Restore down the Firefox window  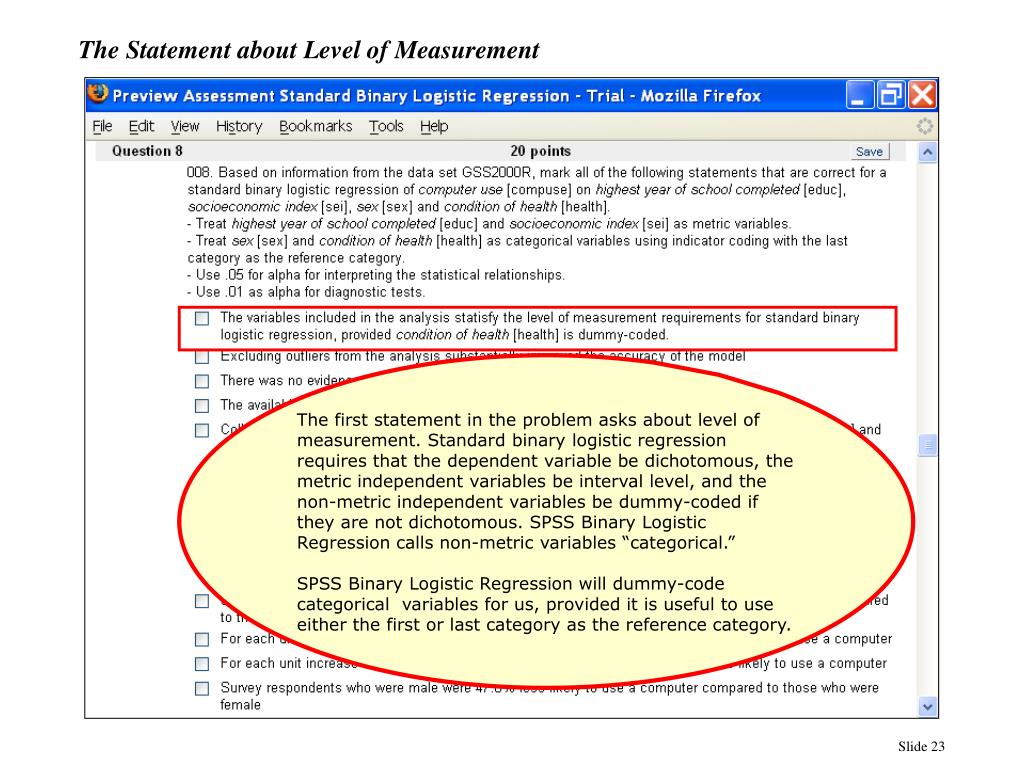click(891, 95)
